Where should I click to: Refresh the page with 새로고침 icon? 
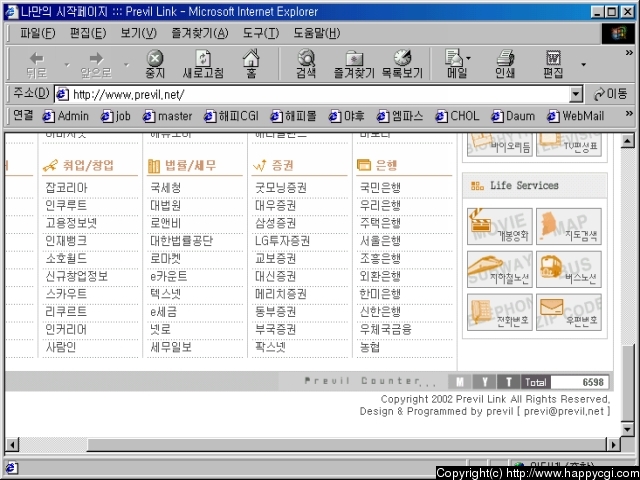tap(203, 64)
